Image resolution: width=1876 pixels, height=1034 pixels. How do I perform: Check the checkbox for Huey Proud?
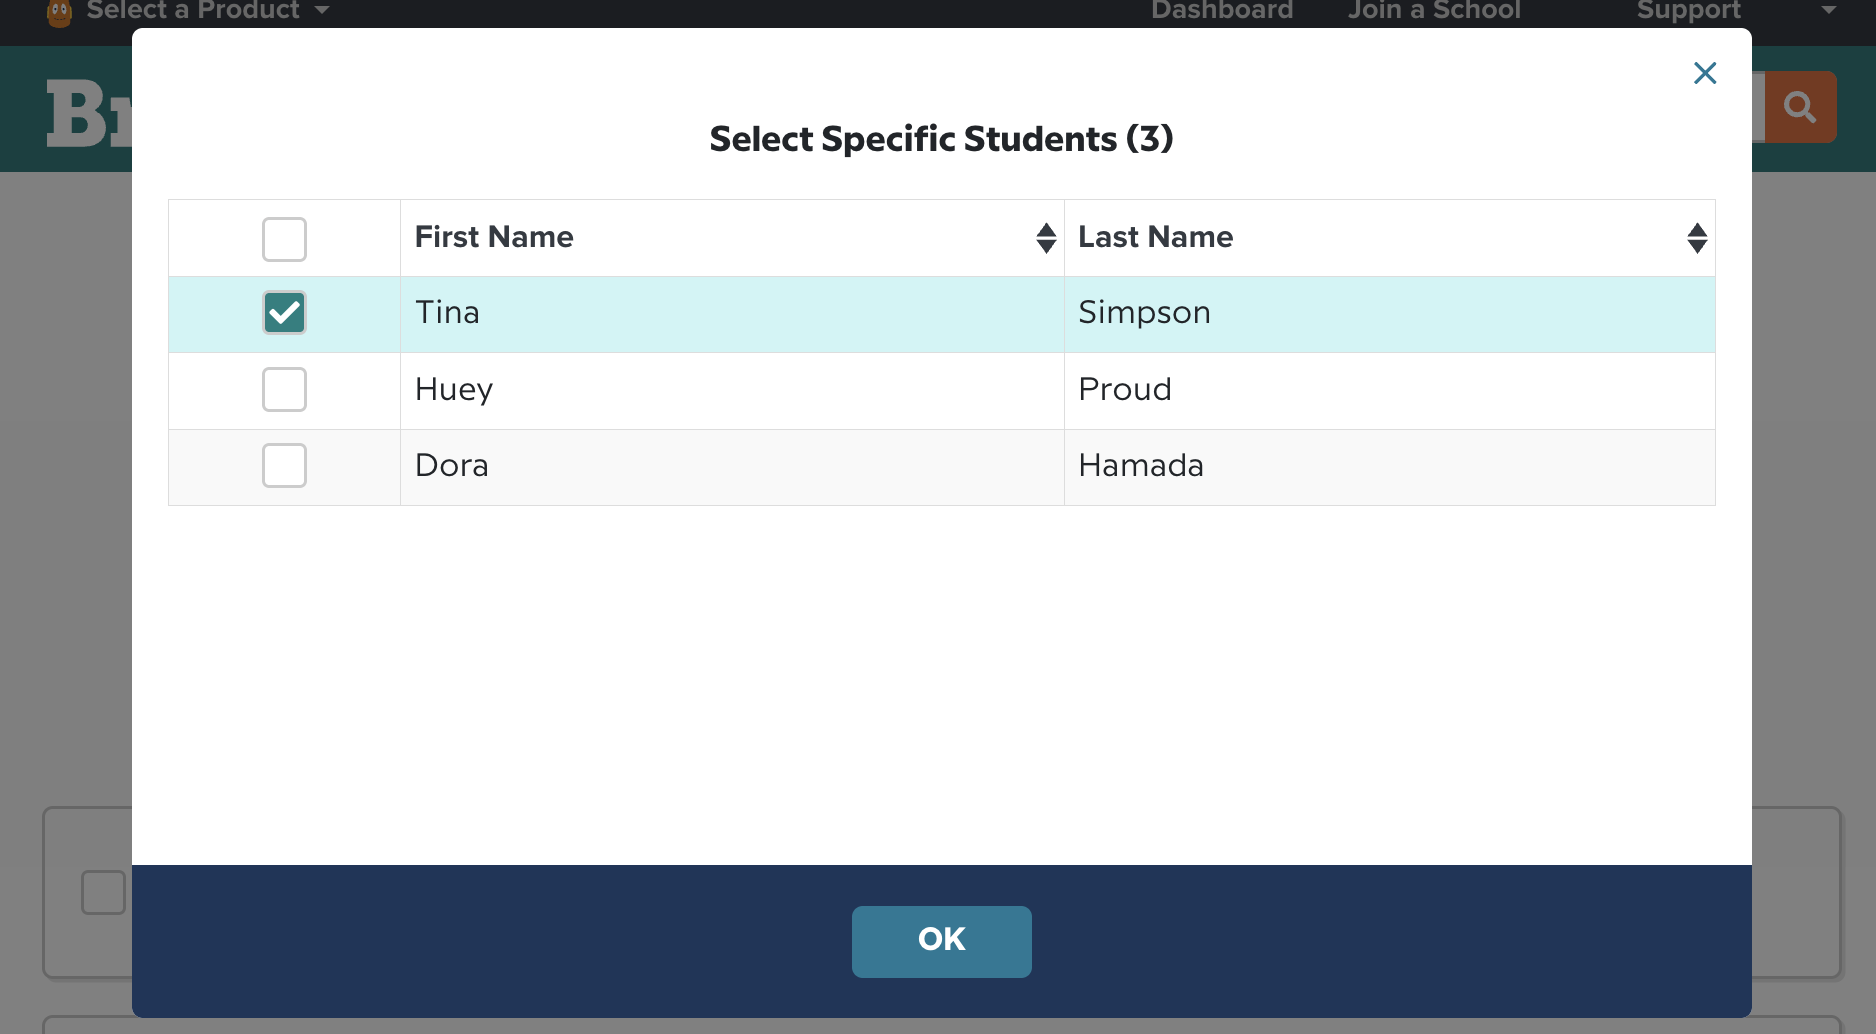[283, 390]
